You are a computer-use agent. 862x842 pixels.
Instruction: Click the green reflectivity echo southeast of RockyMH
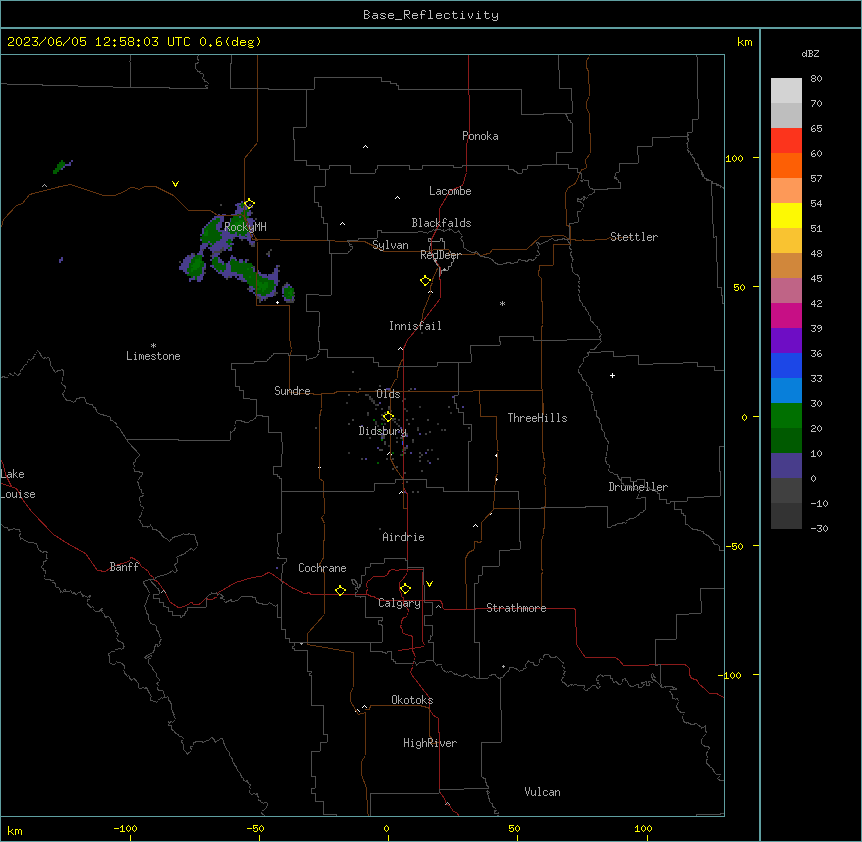click(263, 285)
